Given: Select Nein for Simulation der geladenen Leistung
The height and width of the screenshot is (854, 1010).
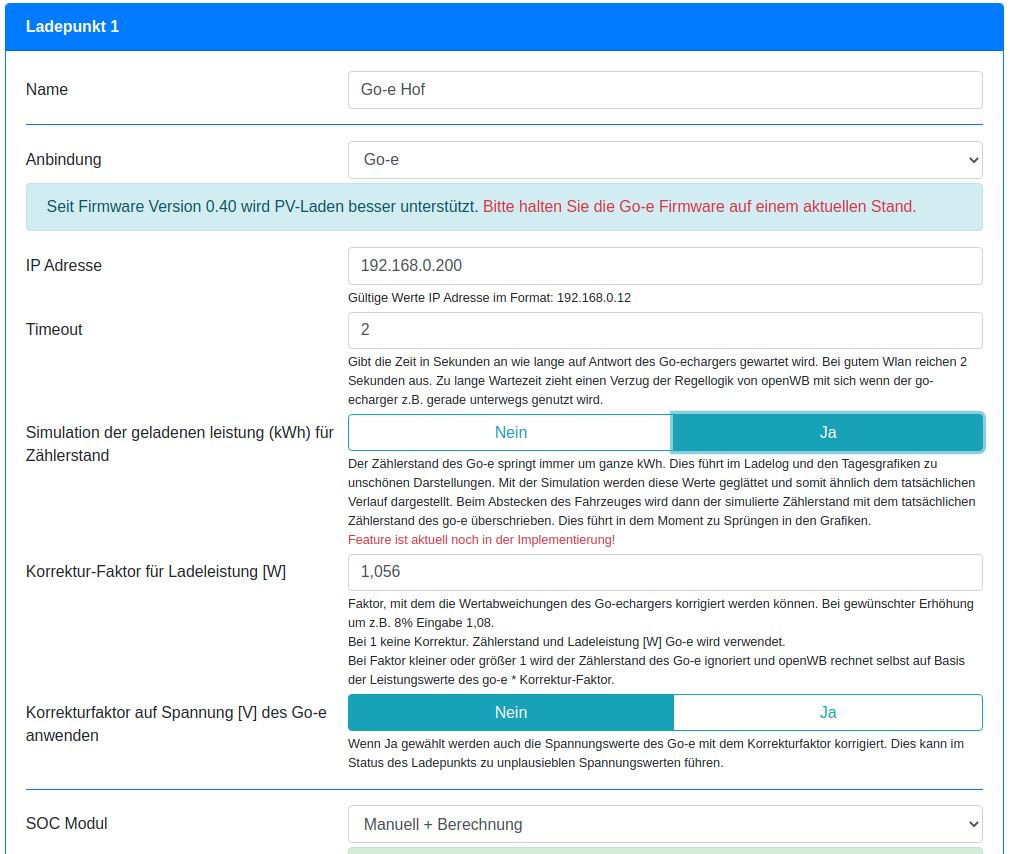Looking at the screenshot, I should 510,433.
